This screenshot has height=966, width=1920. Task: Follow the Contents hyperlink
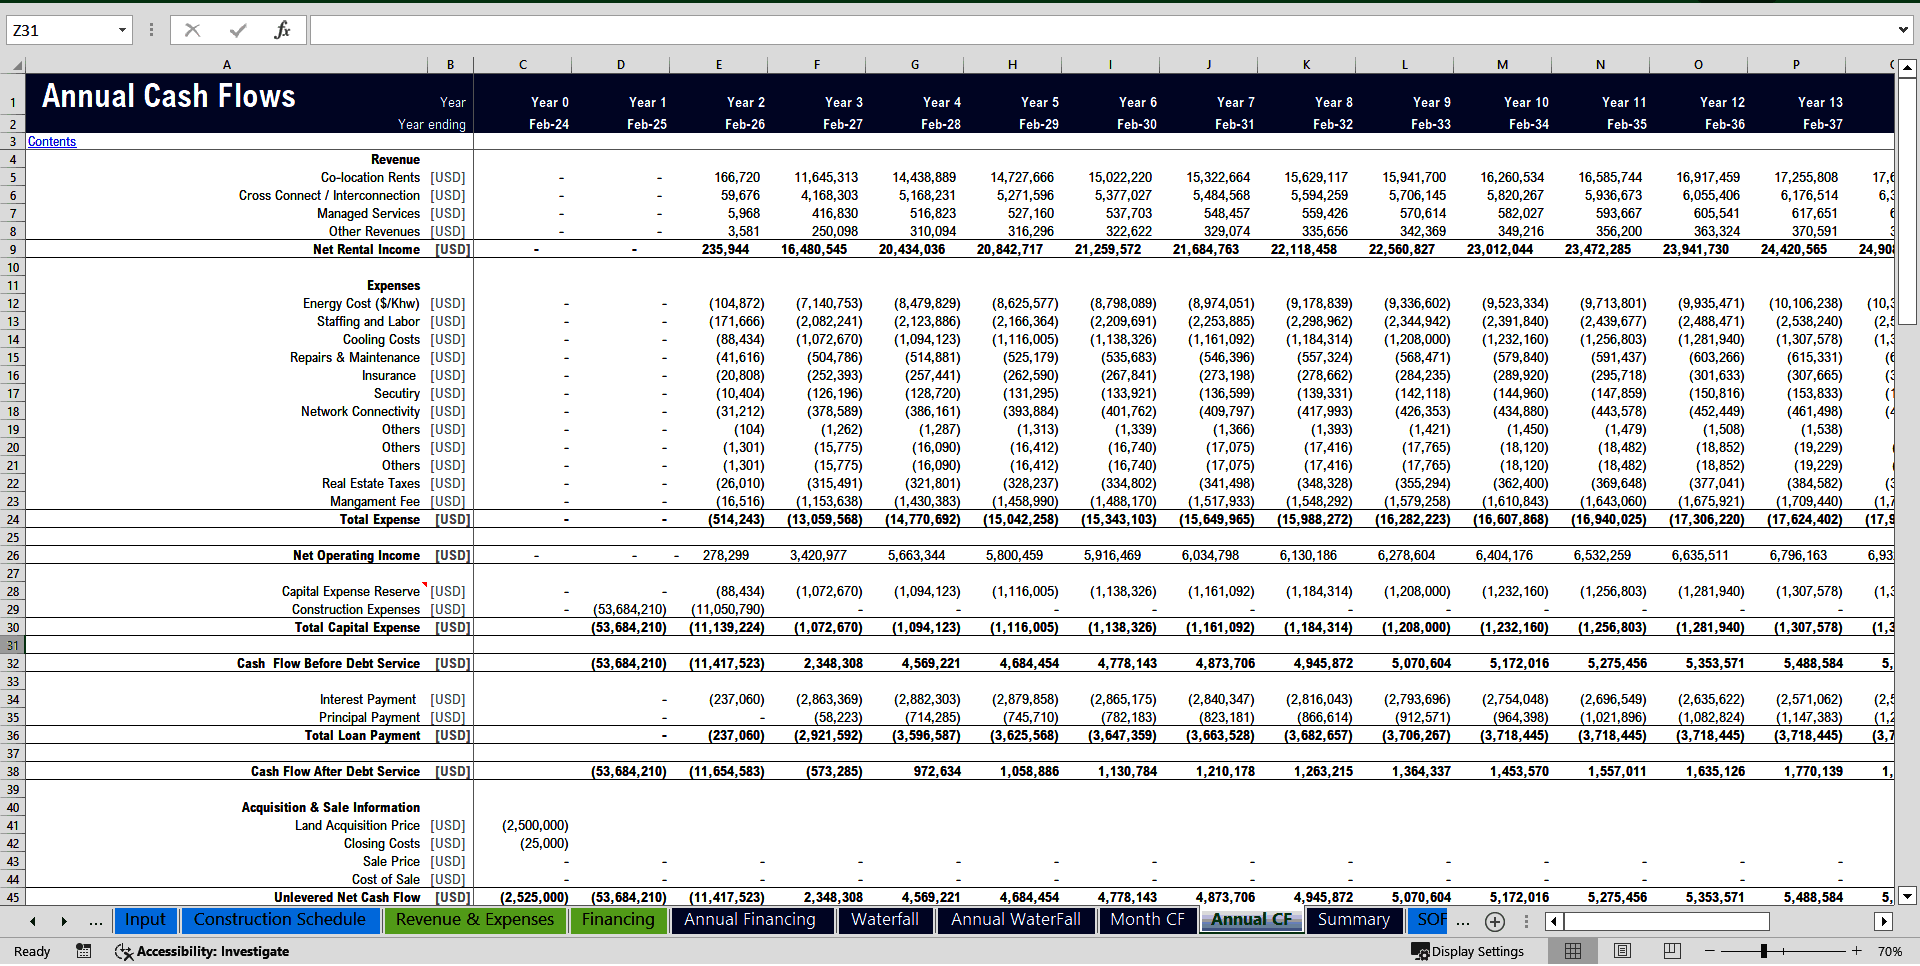[x=52, y=142]
